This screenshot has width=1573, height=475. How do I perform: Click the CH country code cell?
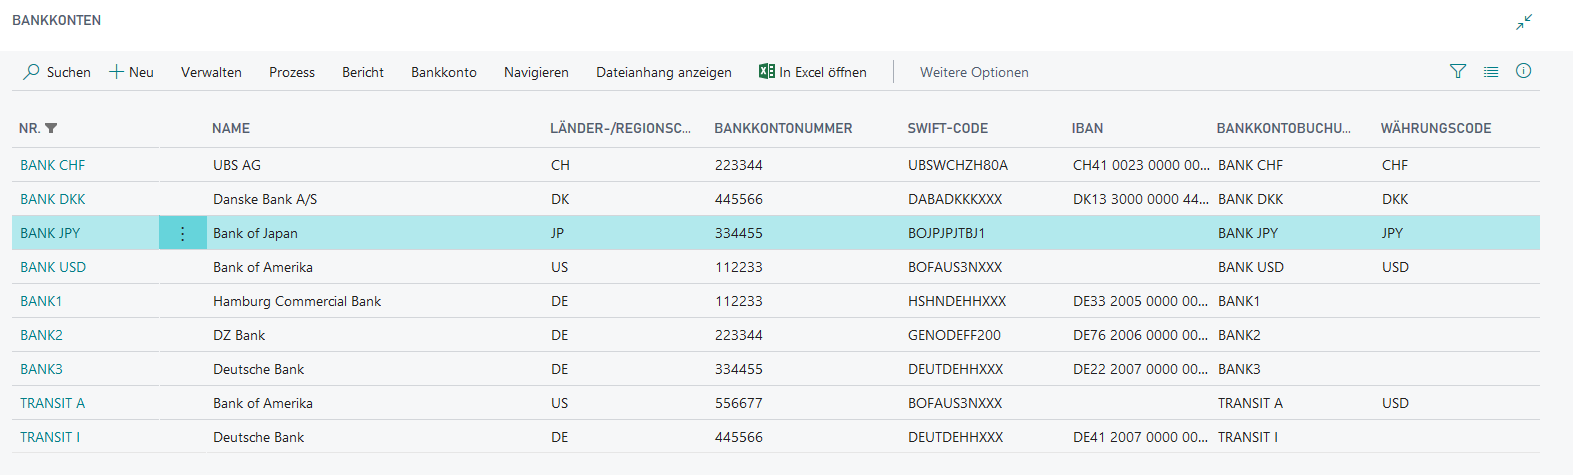pyautogui.click(x=560, y=165)
